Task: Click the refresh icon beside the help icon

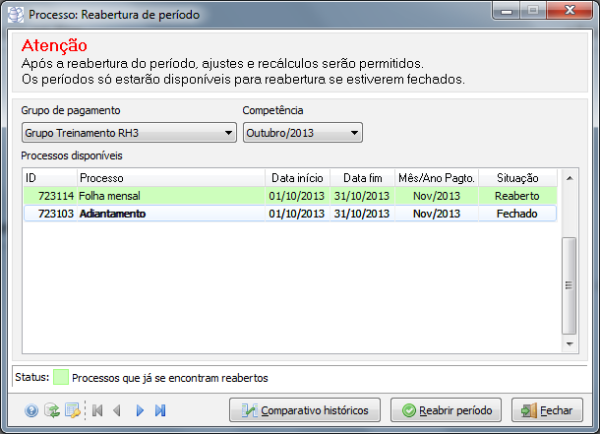Action: [x=51, y=410]
